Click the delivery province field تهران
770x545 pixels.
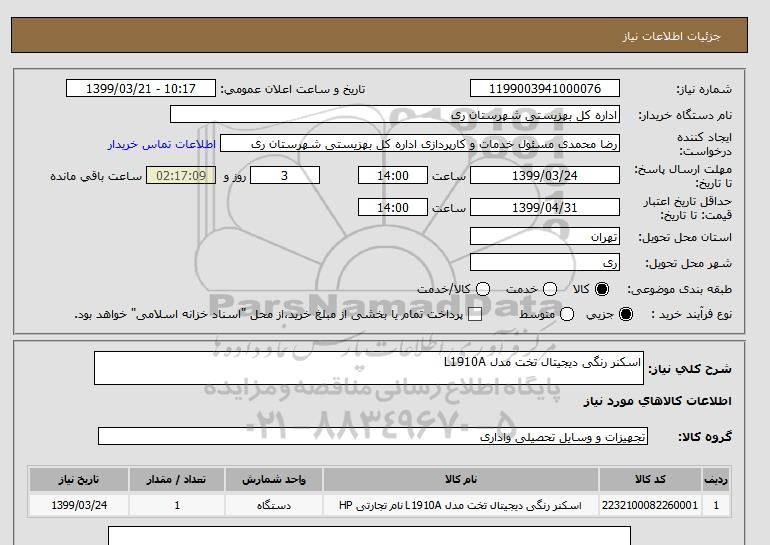545,236
